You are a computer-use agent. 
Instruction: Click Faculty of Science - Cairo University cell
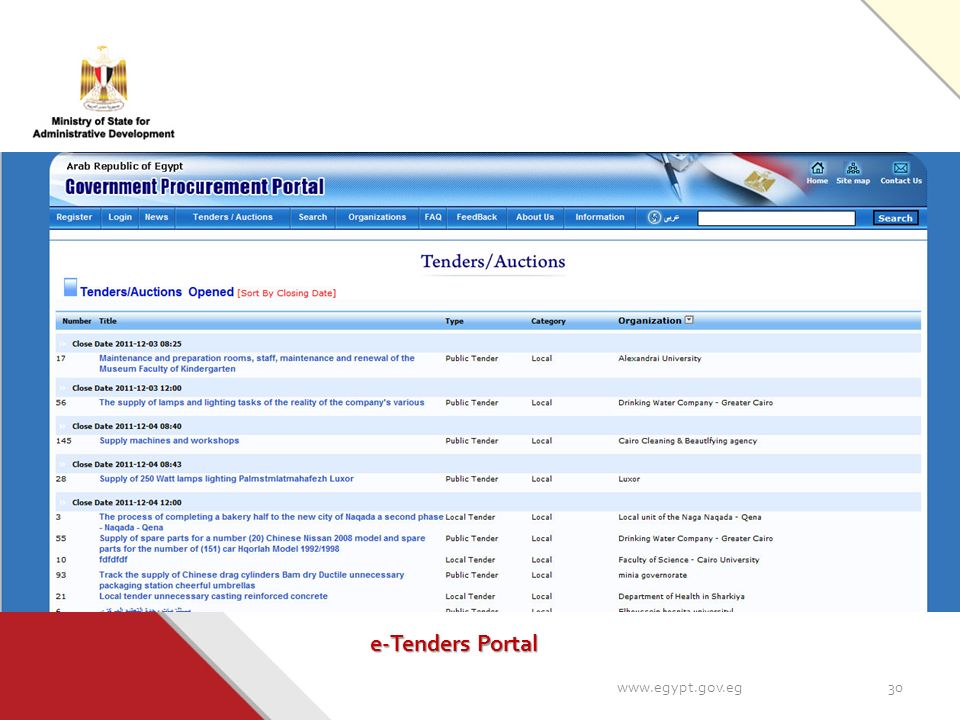[x=689, y=560]
